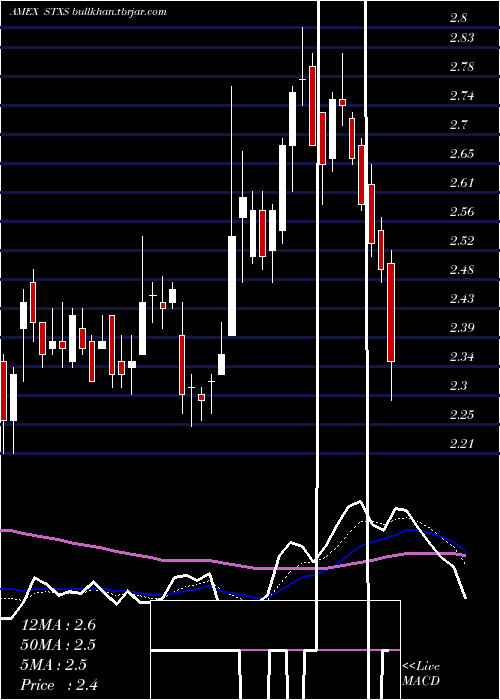This screenshot has height=700, width=500.
Task: Click the 2.61 price axis label
Action: click(462, 183)
